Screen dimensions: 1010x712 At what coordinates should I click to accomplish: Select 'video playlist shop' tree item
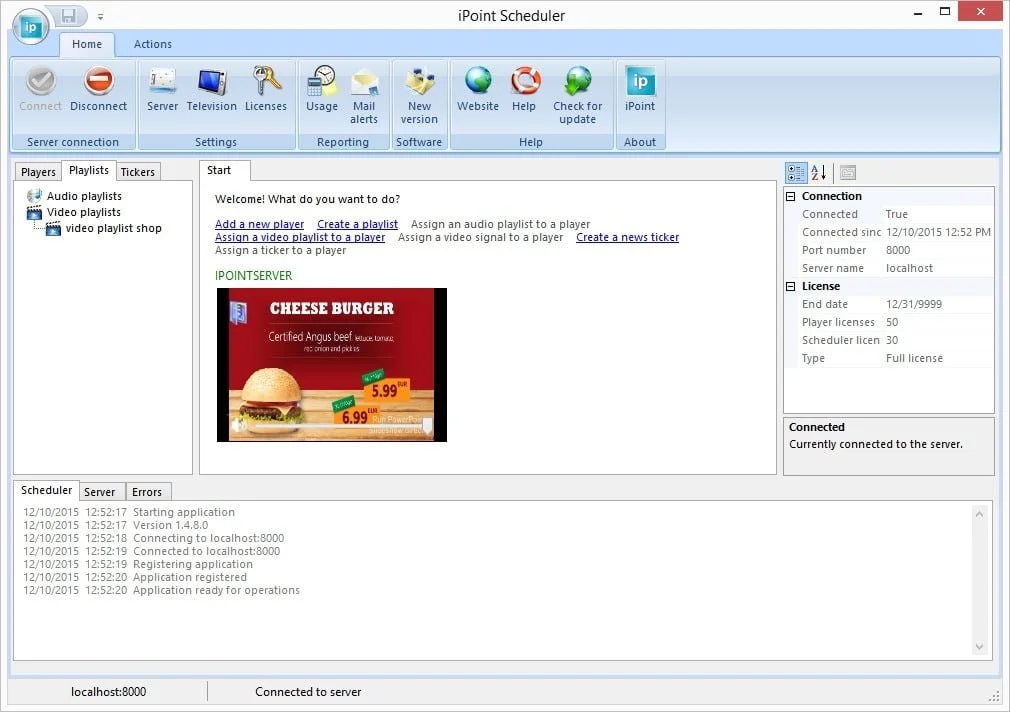tap(113, 228)
